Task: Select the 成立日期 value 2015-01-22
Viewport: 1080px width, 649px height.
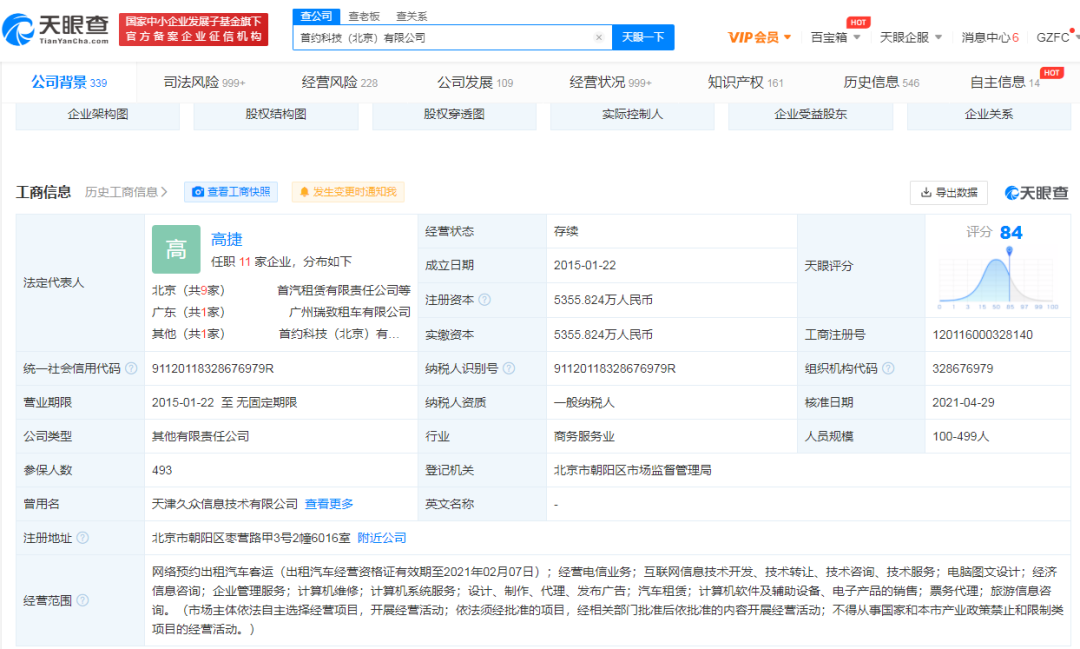Action: (x=585, y=265)
